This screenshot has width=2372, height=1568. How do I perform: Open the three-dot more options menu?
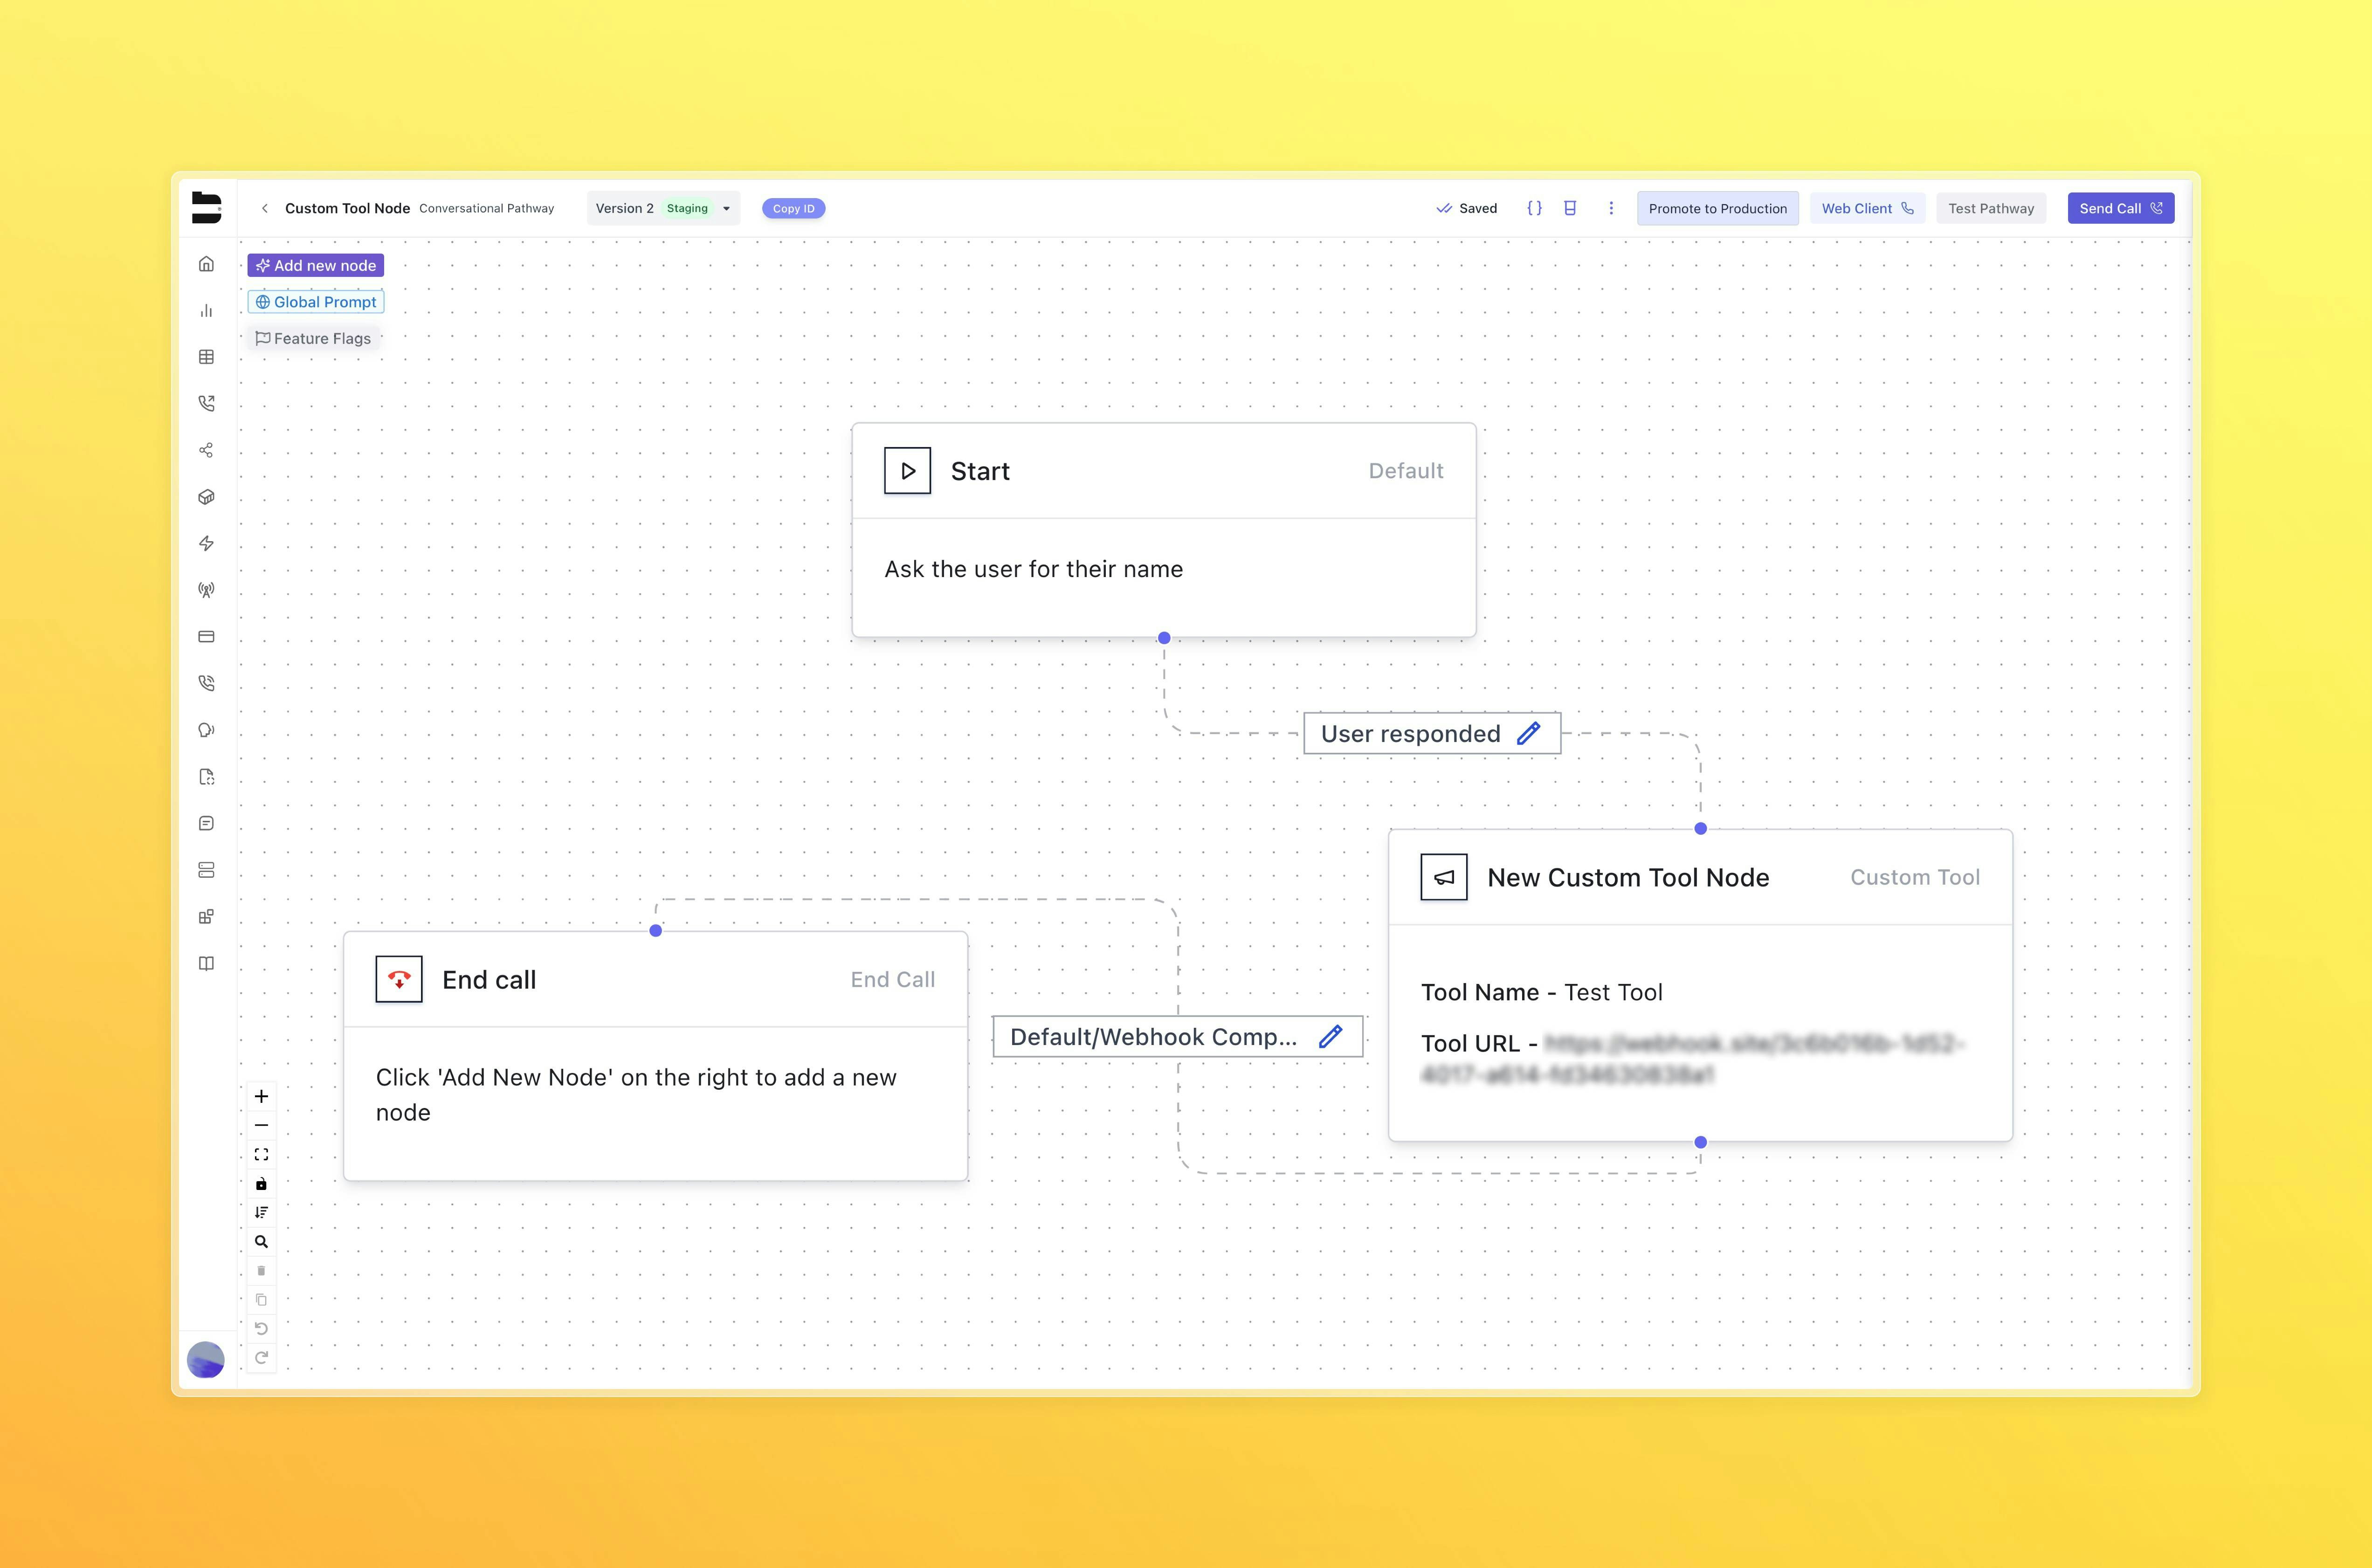(x=1611, y=208)
